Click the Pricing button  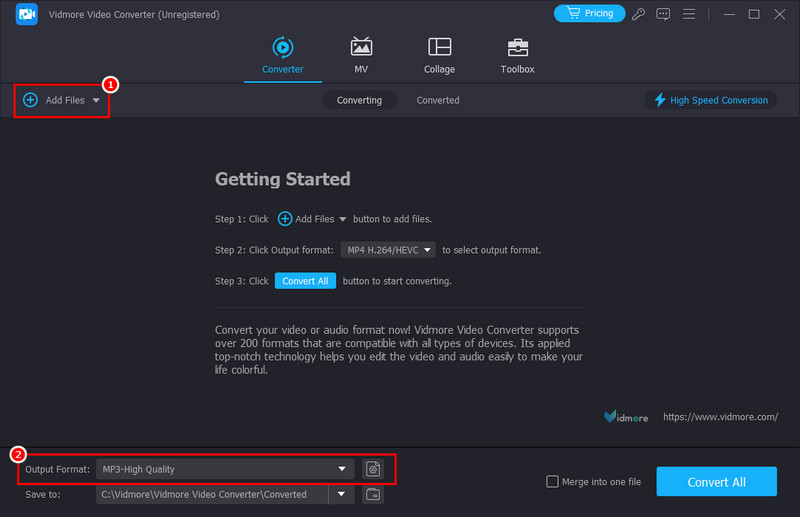(x=589, y=14)
